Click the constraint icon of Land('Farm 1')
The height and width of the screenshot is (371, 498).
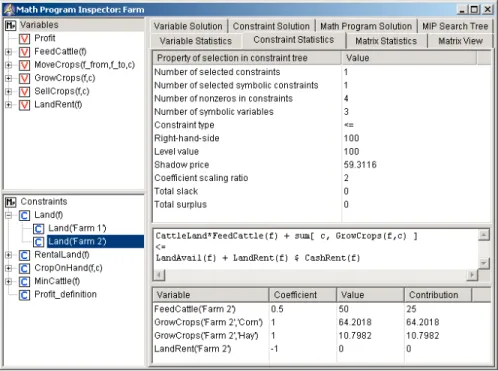pos(38,229)
